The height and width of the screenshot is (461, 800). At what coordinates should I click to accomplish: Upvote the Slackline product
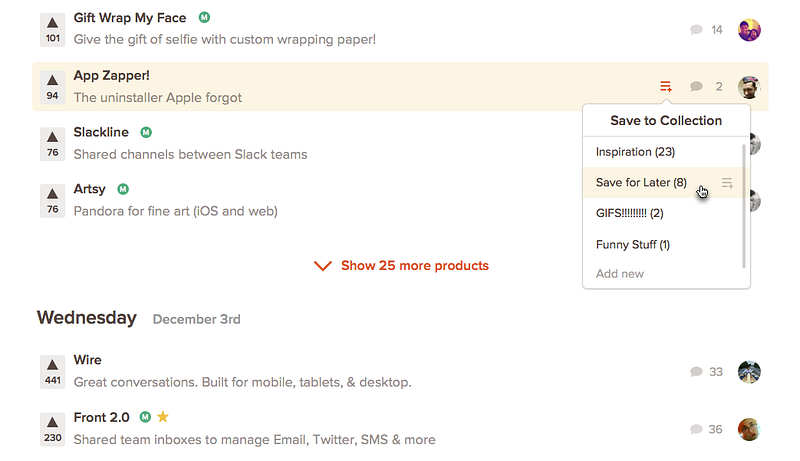click(x=53, y=144)
